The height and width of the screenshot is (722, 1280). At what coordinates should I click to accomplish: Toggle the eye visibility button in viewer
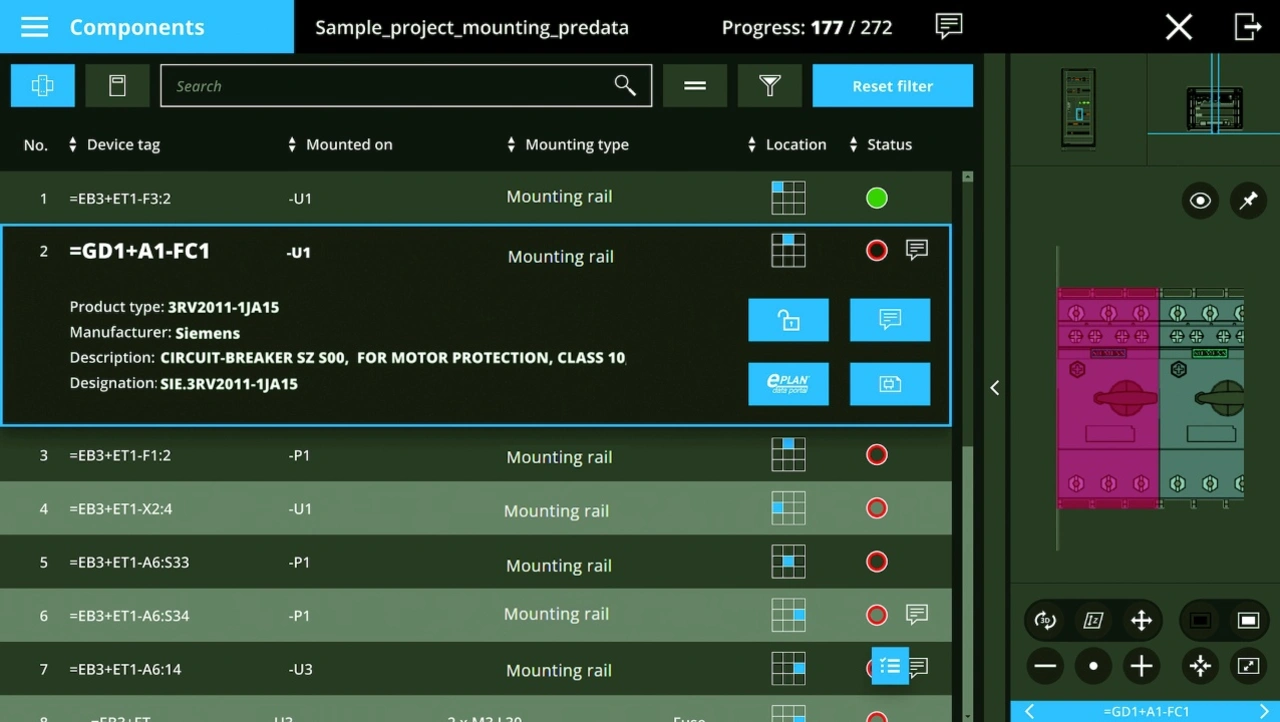pyautogui.click(x=1200, y=201)
